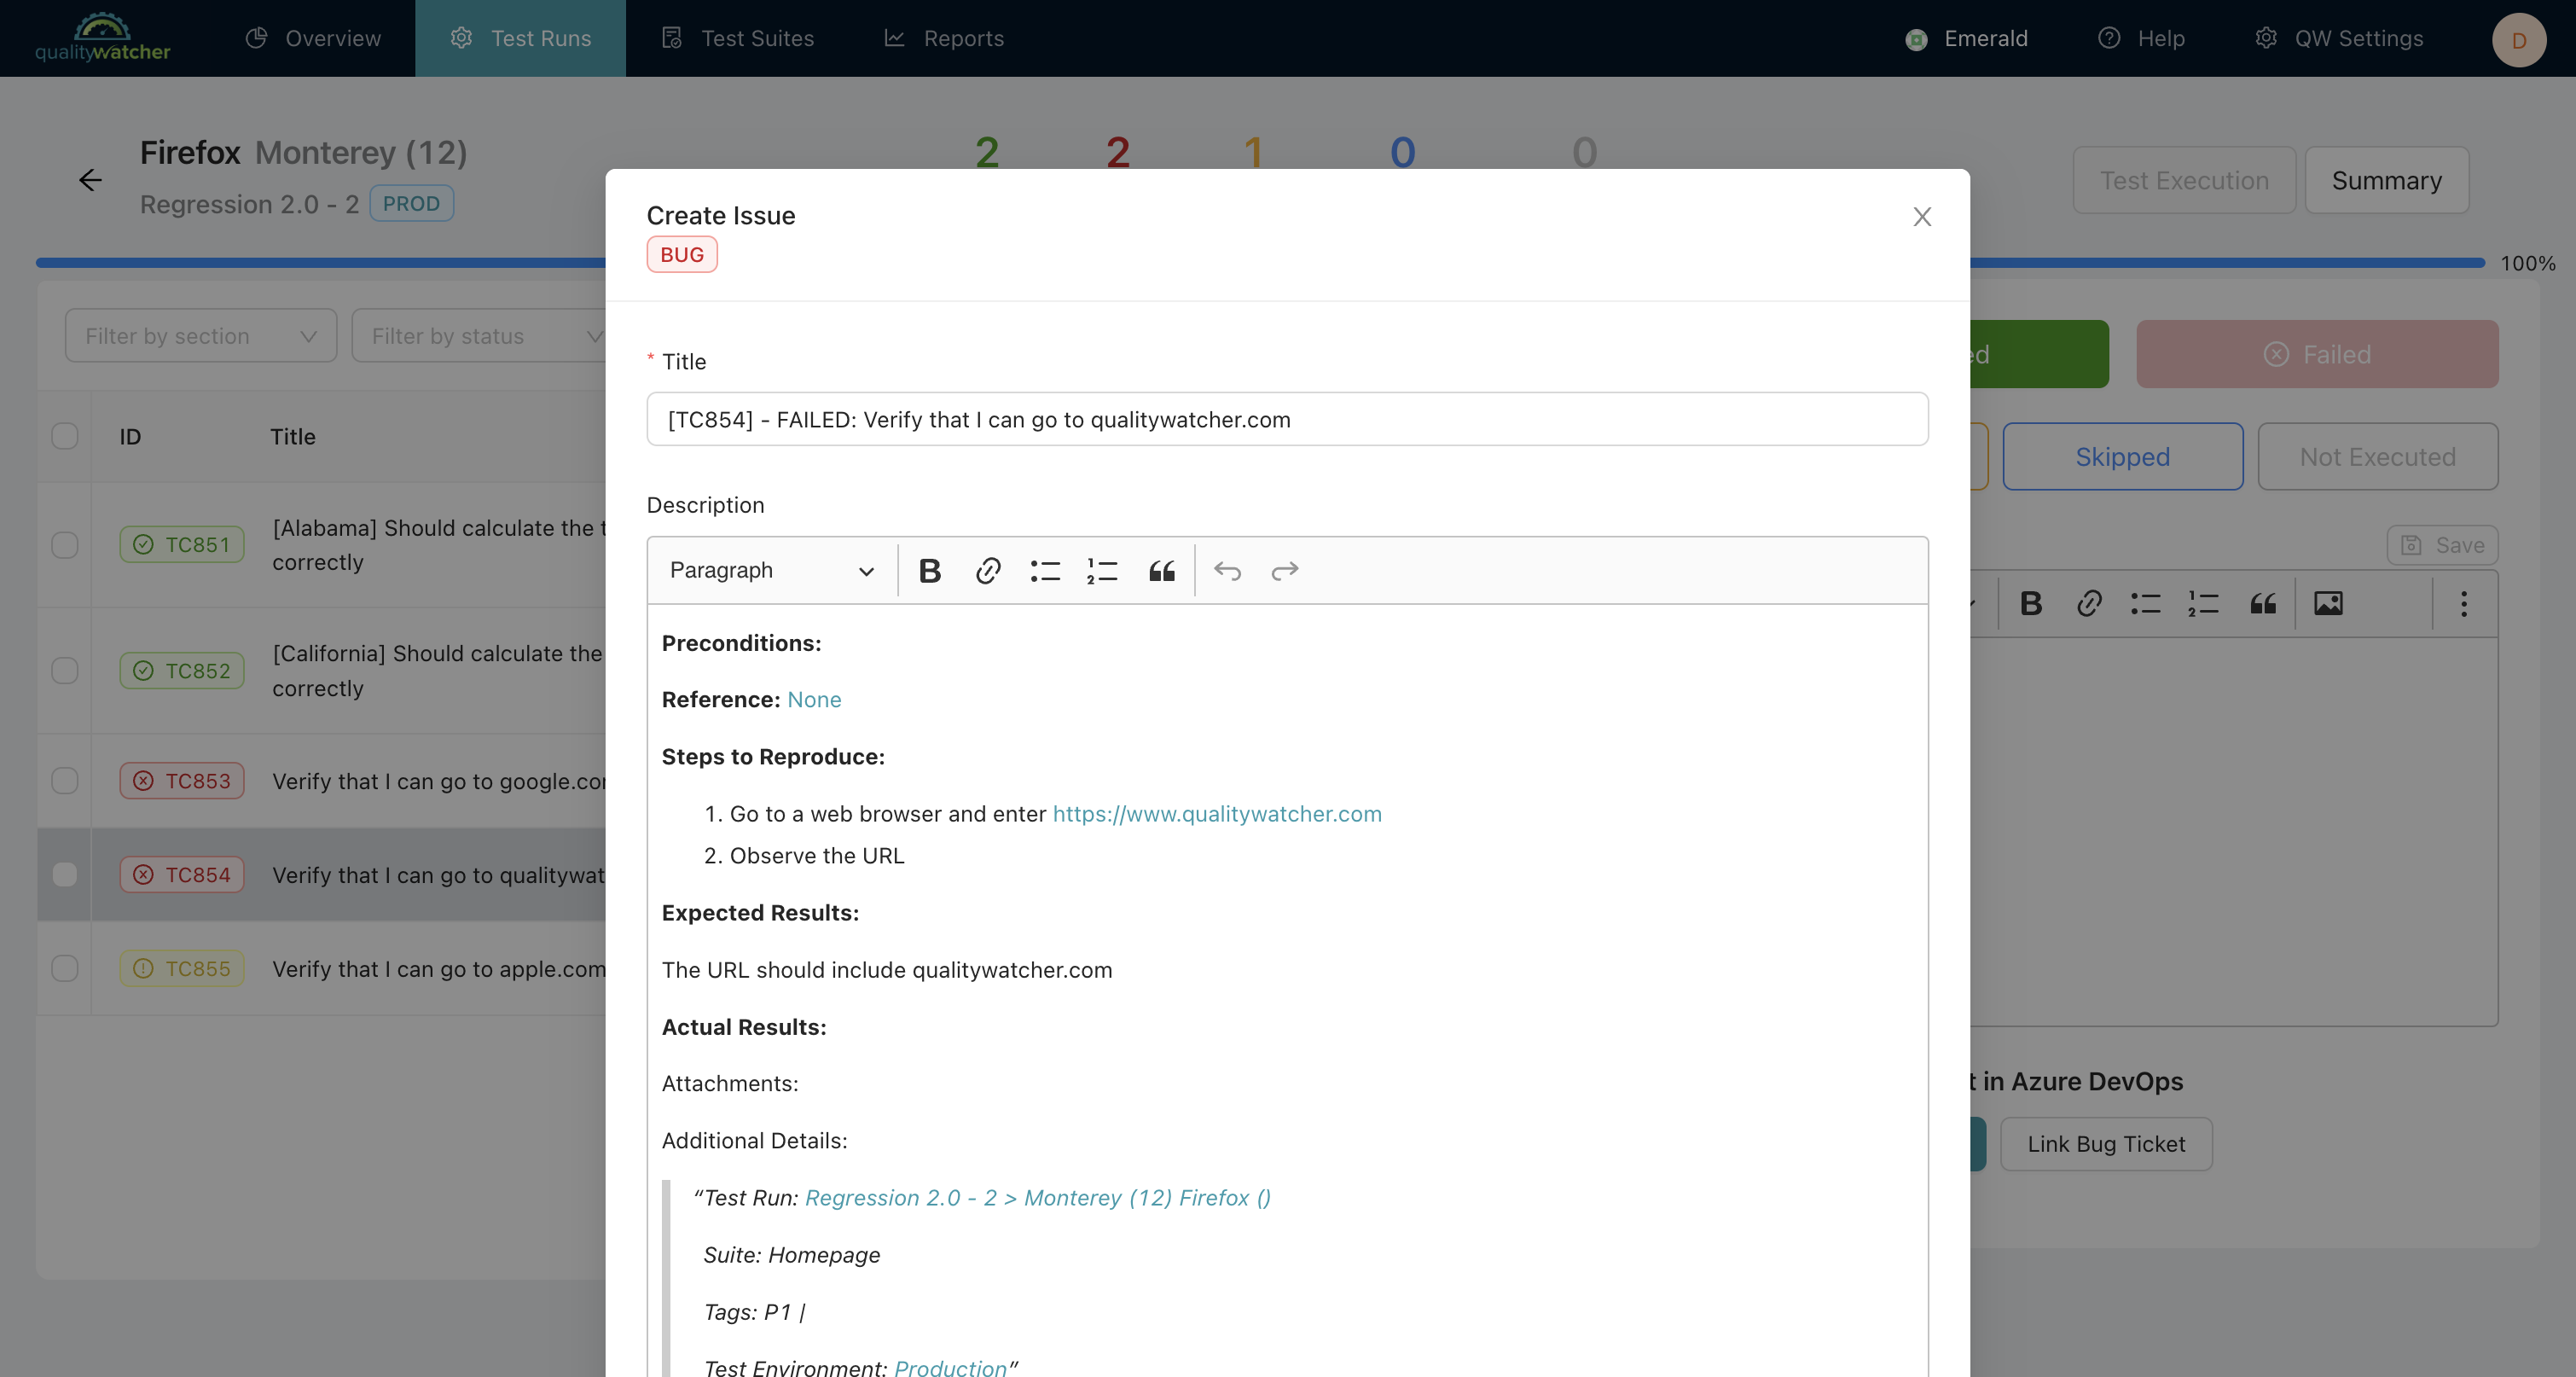Click the TC855 blocked status badge

(x=182, y=969)
